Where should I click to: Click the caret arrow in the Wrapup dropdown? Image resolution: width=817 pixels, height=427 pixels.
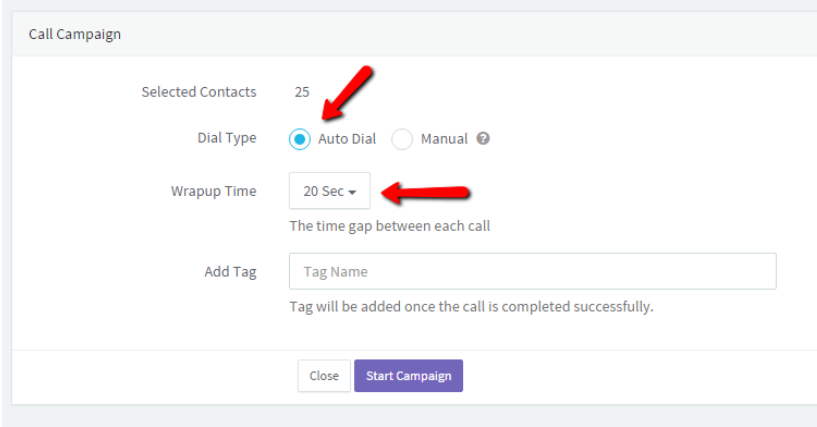tap(352, 192)
